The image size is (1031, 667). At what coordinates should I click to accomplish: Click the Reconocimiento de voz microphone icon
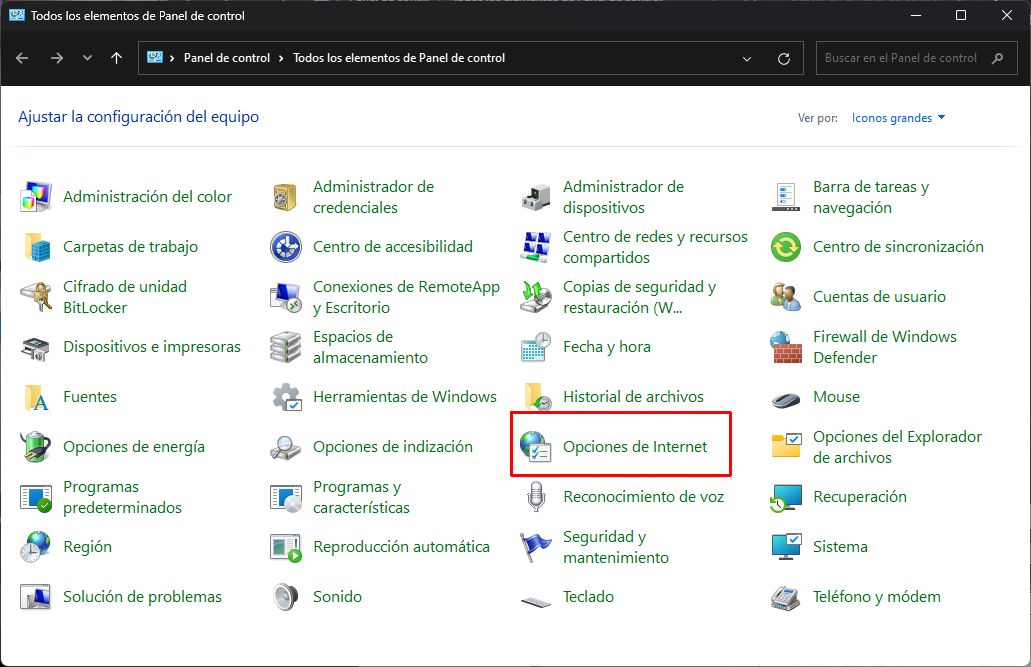click(535, 497)
